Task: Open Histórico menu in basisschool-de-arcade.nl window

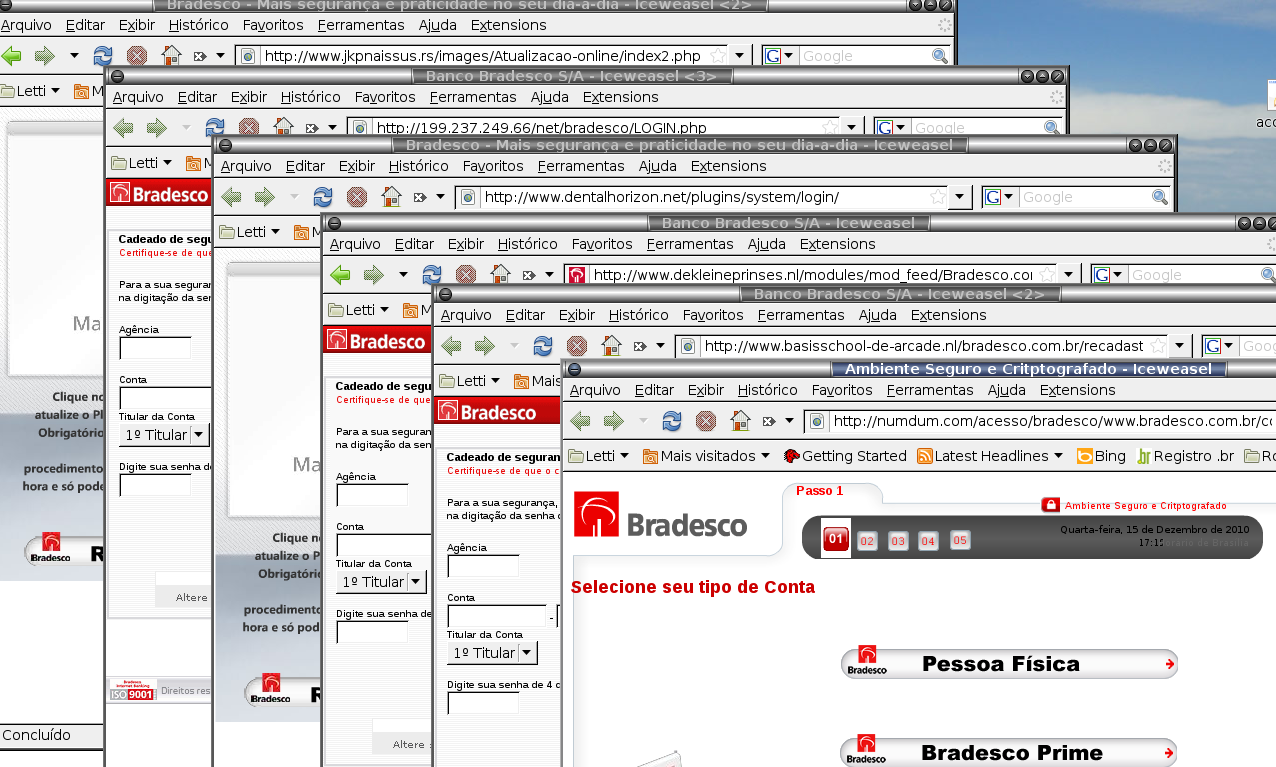Action: click(x=638, y=315)
